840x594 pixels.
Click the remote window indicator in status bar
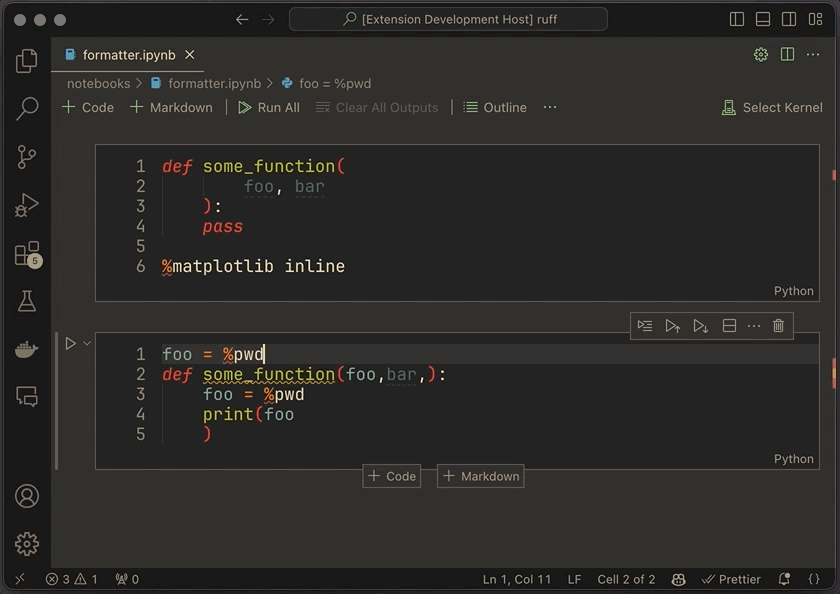[20, 579]
